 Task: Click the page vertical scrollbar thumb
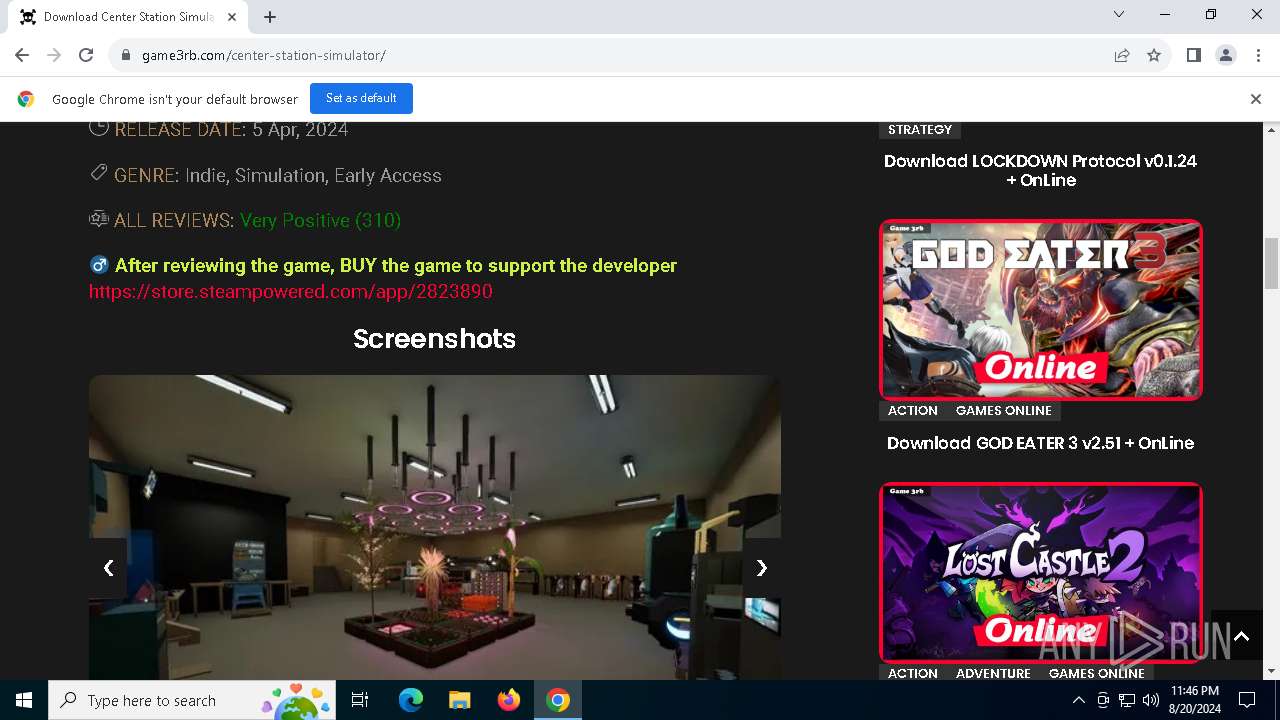[x=1272, y=263]
